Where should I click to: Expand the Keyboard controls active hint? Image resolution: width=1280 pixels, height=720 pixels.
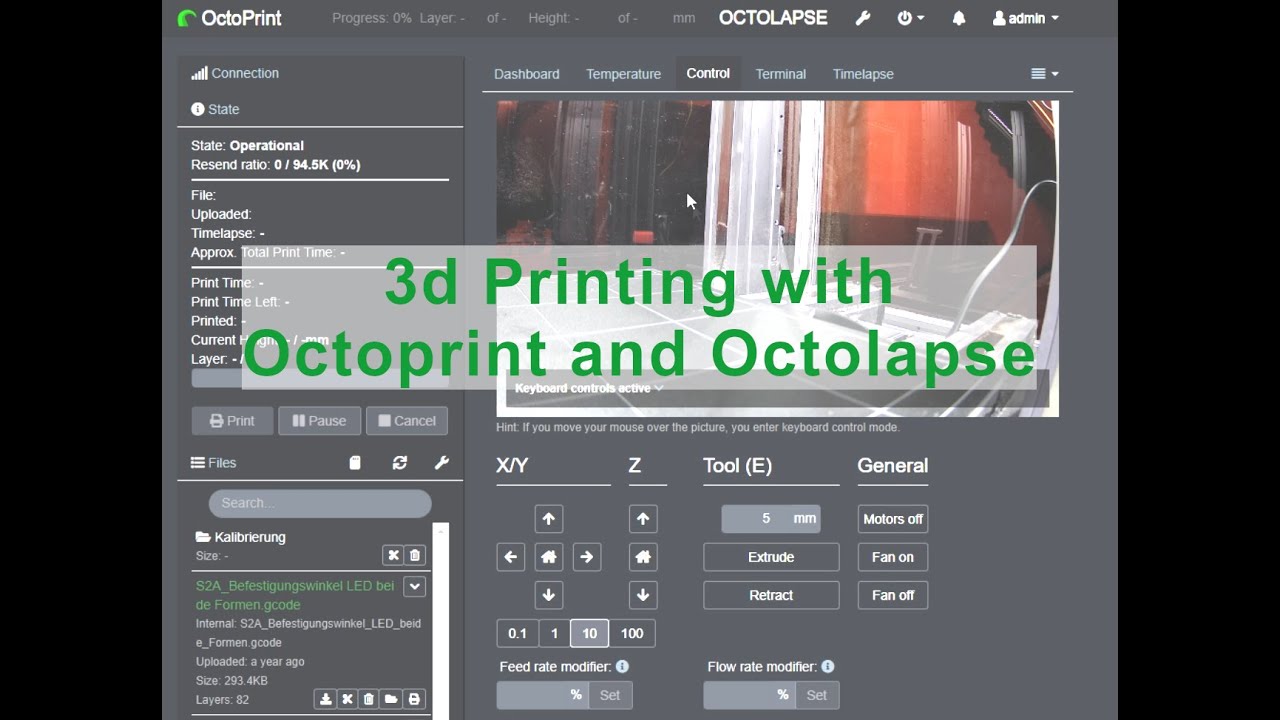click(589, 388)
